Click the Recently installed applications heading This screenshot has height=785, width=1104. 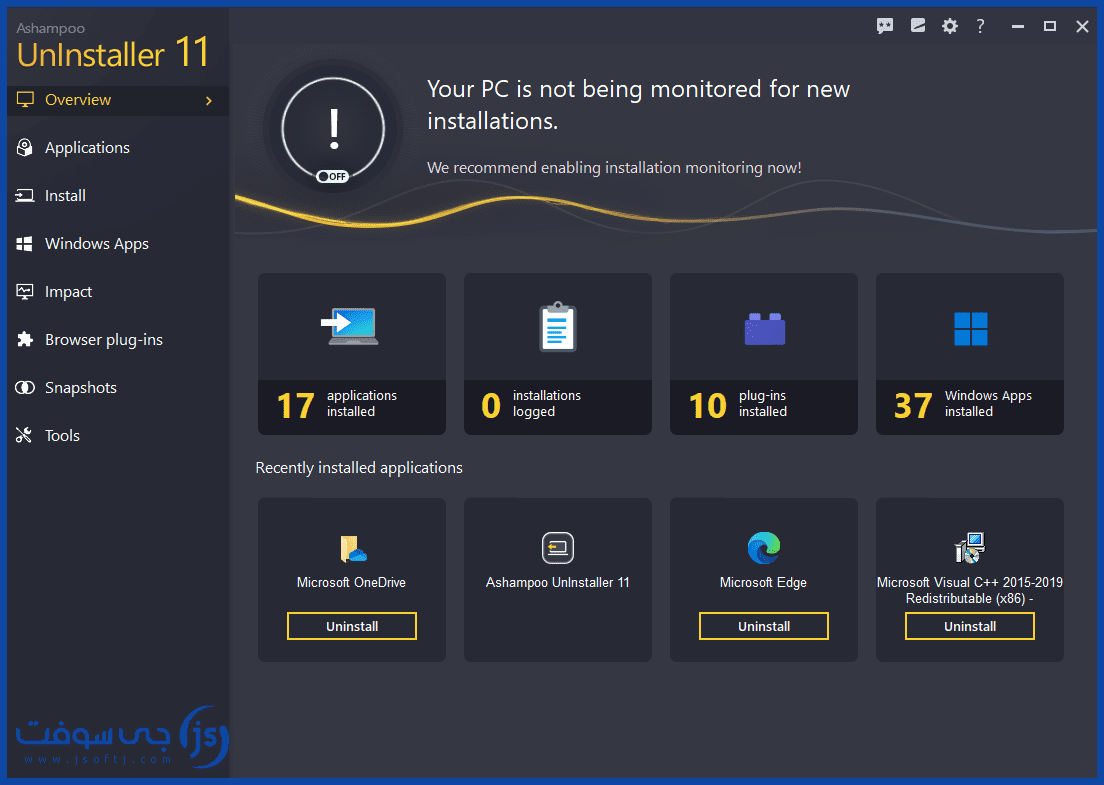click(x=359, y=468)
